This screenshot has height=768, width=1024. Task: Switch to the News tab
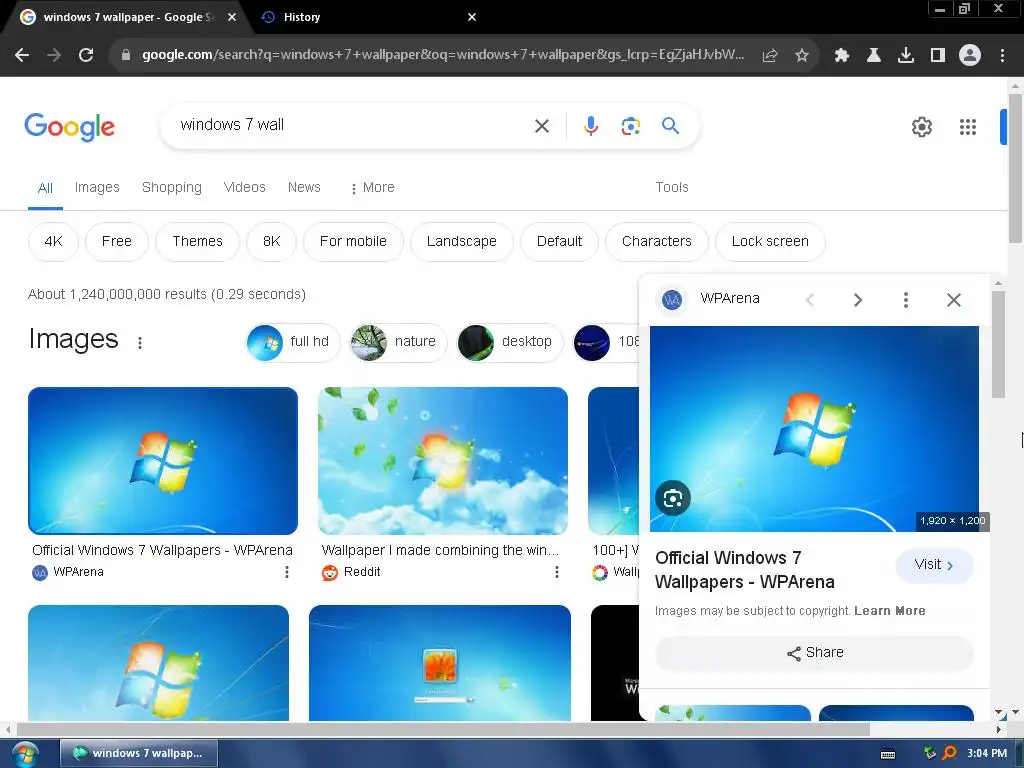[304, 187]
